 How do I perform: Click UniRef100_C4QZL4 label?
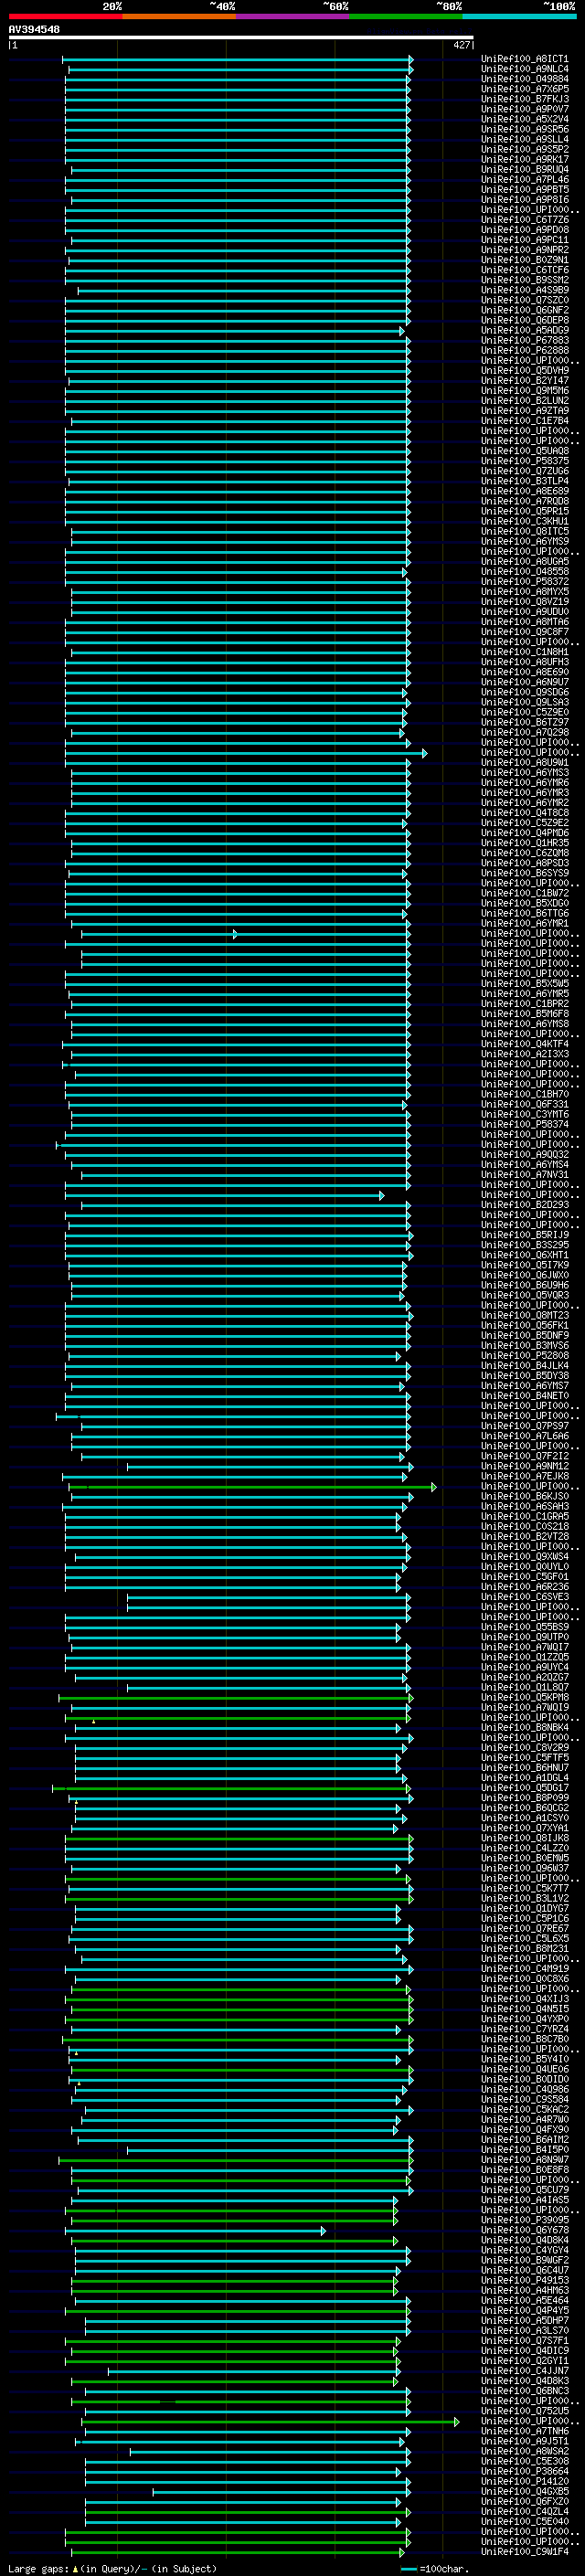[x=525, y=2511]
